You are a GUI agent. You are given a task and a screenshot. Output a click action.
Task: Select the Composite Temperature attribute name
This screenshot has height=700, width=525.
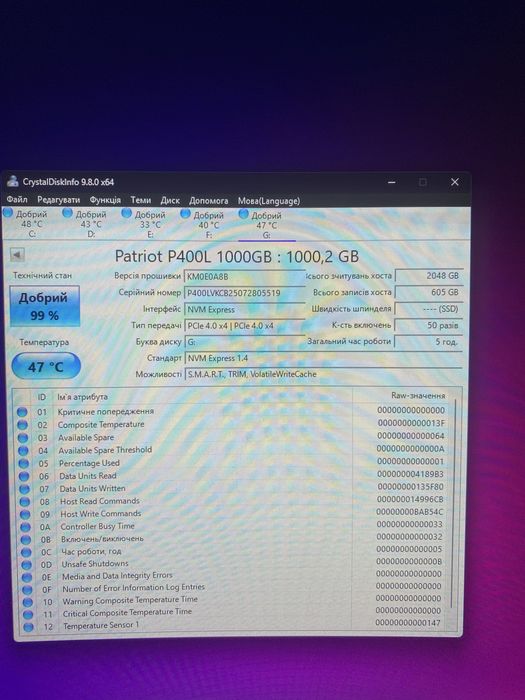click(101, 425)
